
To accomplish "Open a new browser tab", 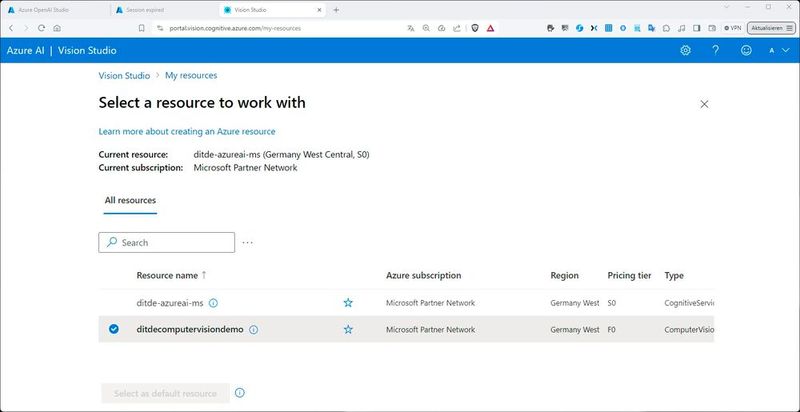I will 336,10.
